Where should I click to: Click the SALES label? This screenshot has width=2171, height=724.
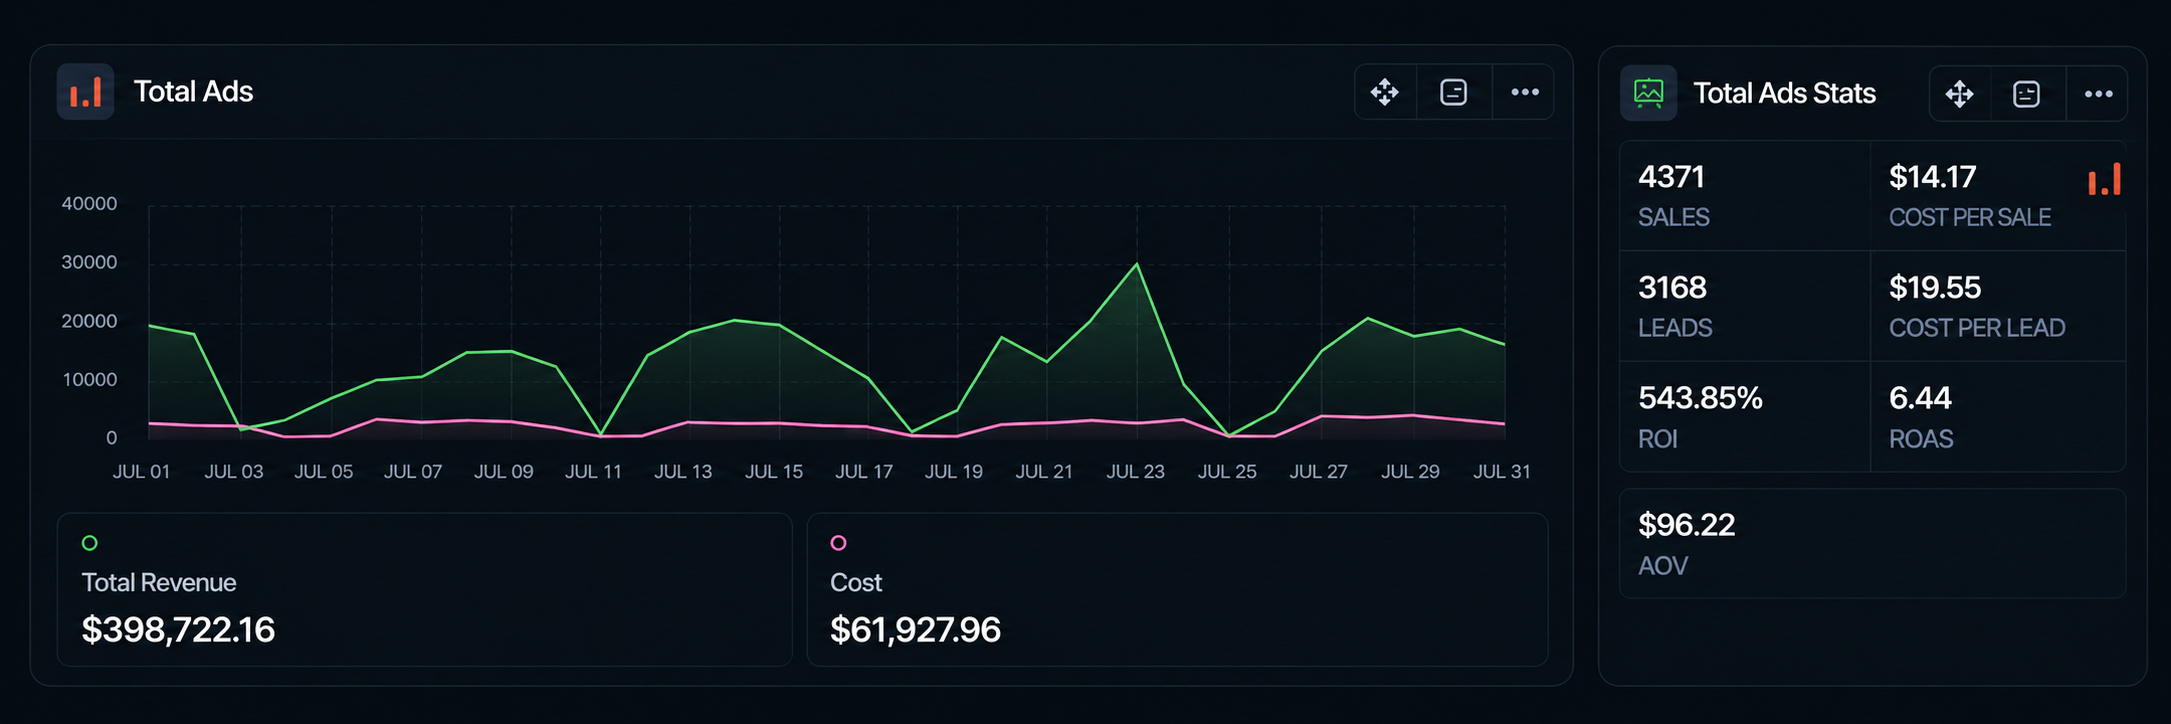(1673, 217)
